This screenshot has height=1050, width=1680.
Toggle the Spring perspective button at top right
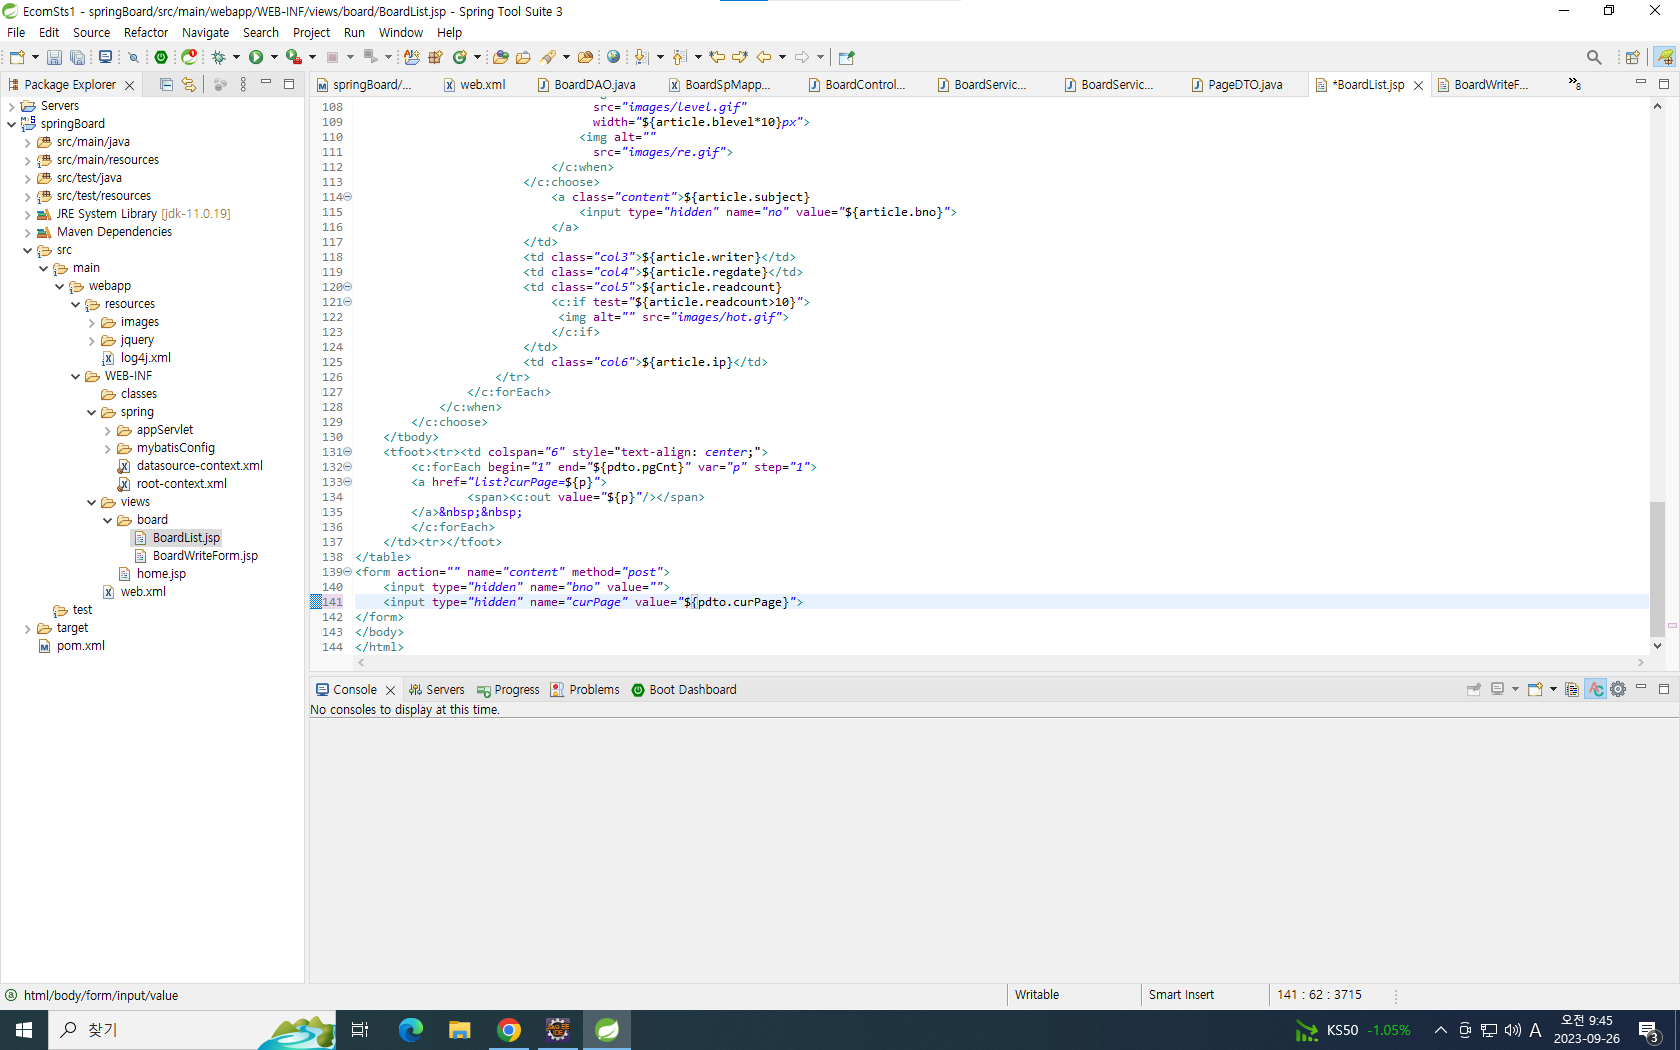point(1665,57)
